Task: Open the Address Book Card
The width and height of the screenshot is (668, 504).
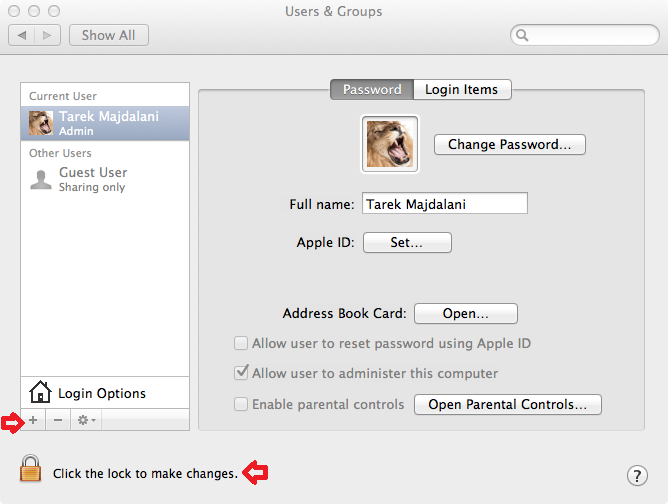Action: [466, 314]
